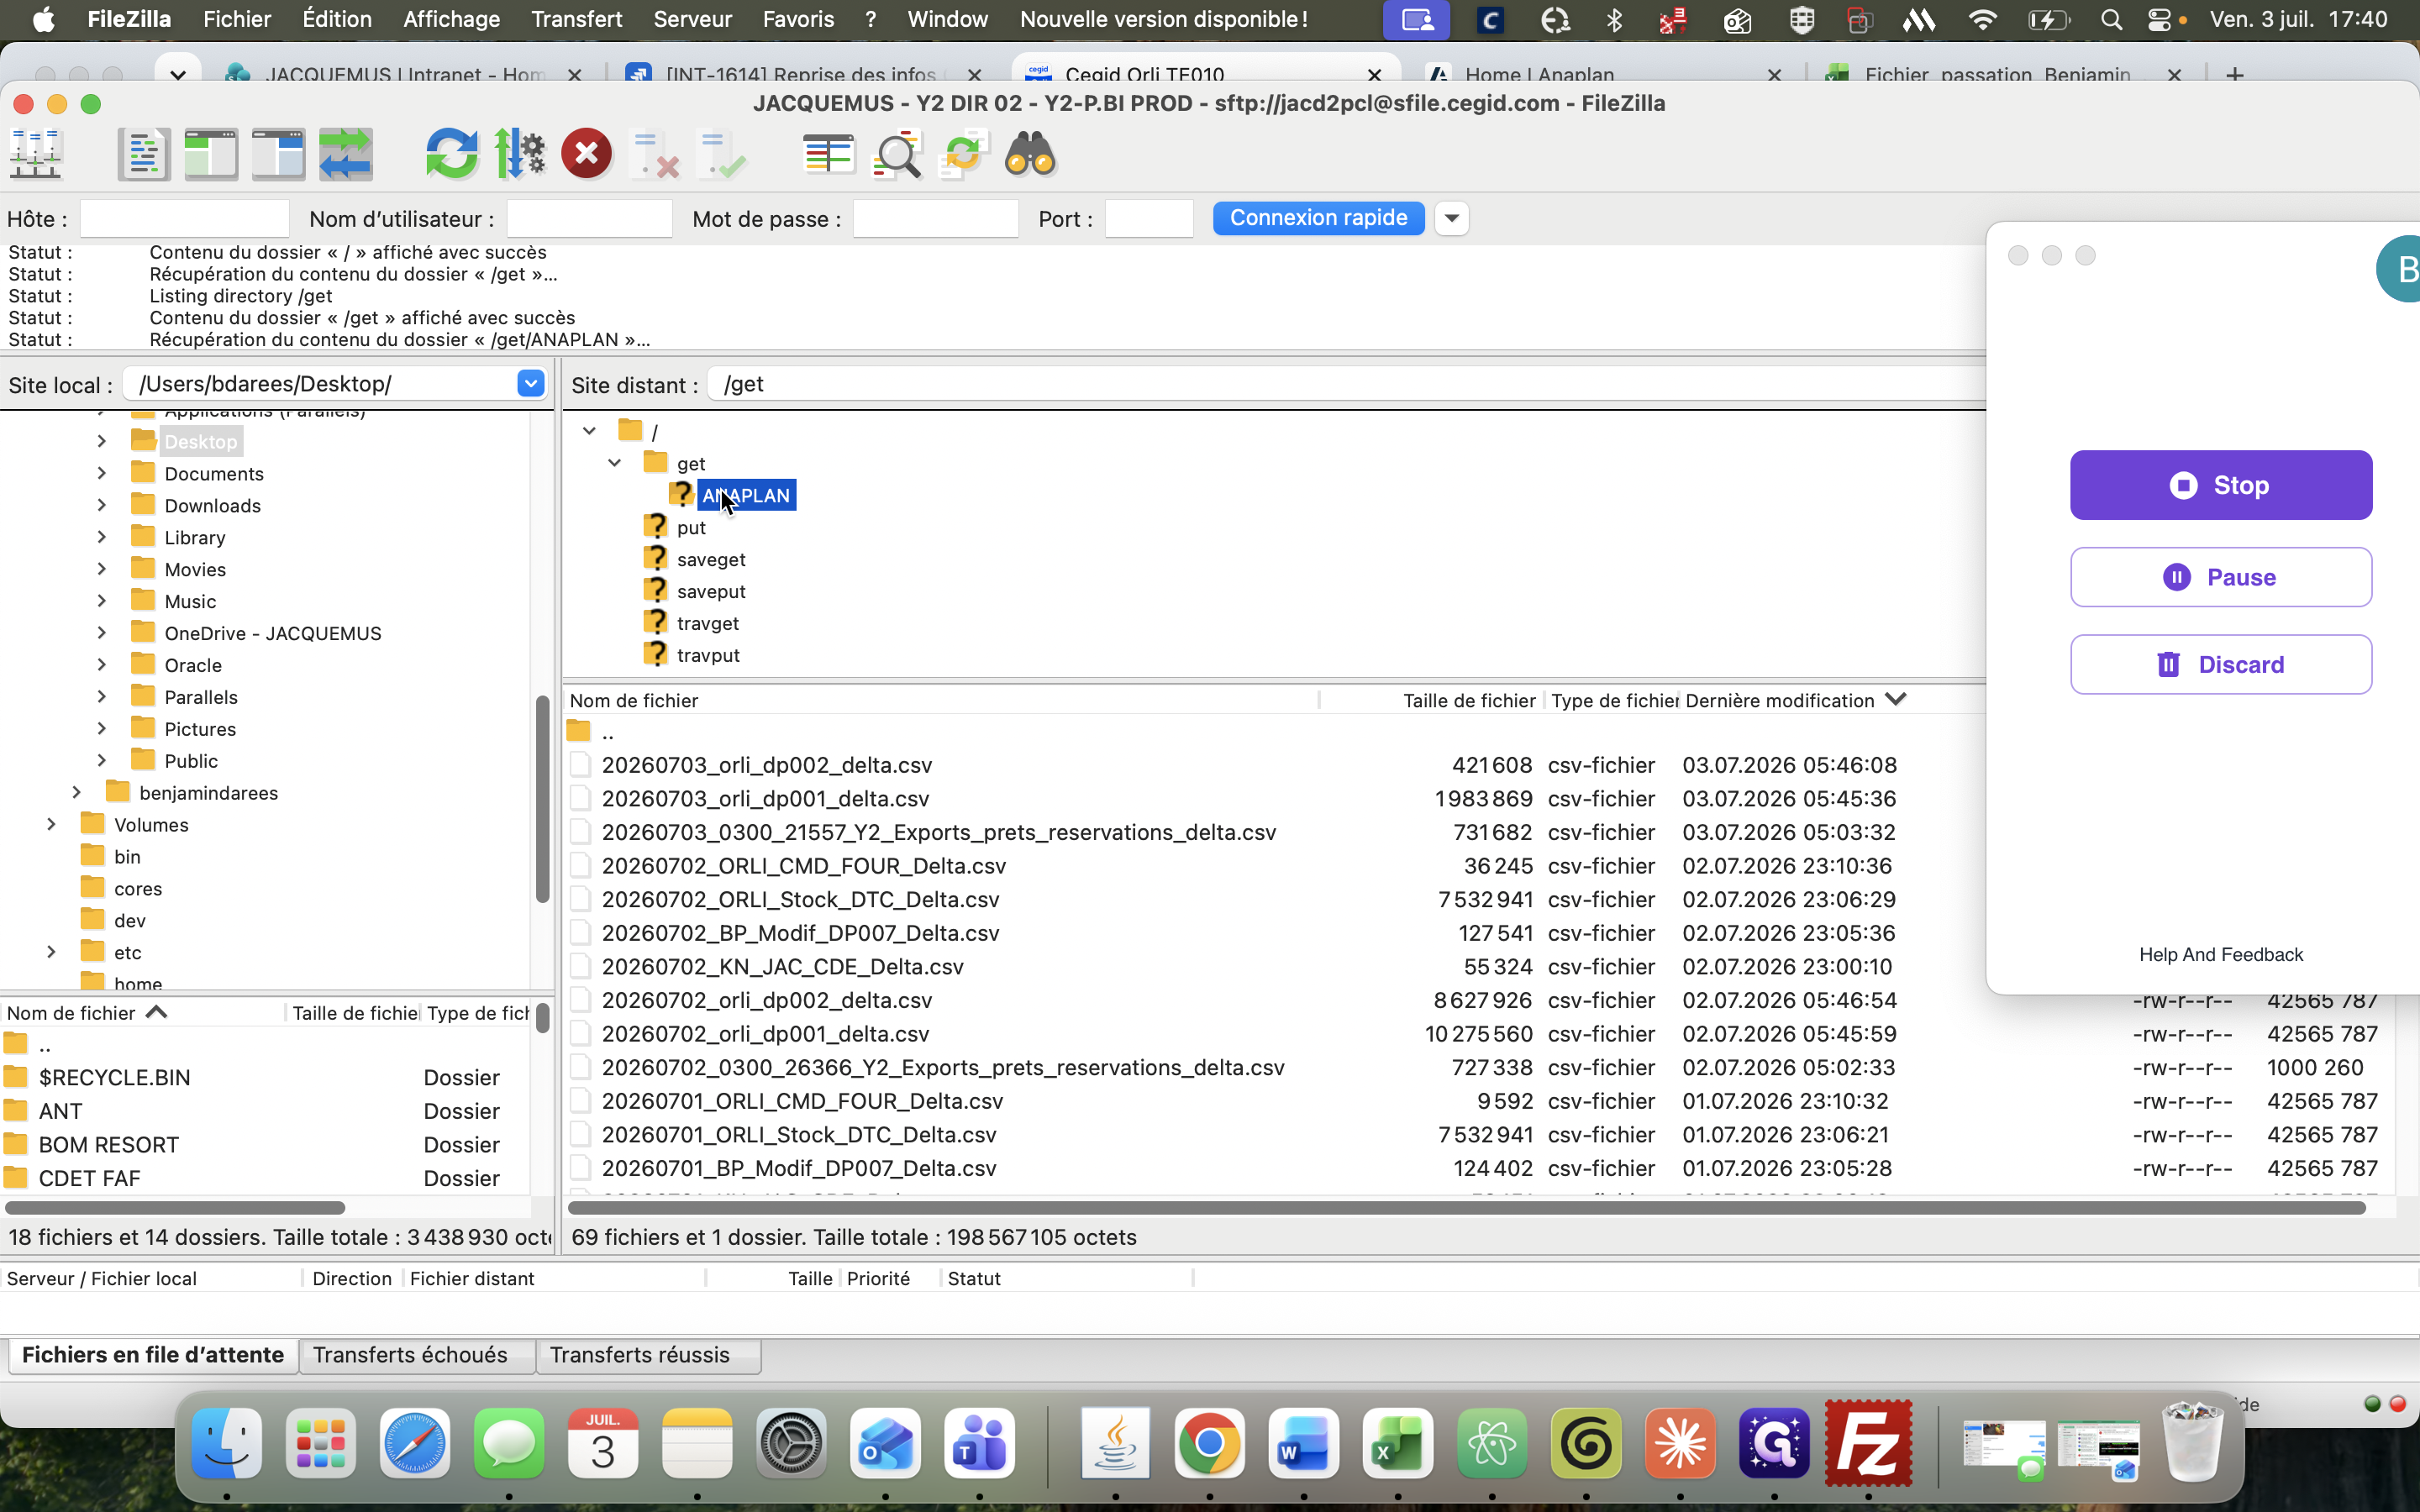Toggle the remote directory tree icon
Image resolution: width=2420 pixels, height=1512 pixels.
pyautogui.click(x=278, y=155)
